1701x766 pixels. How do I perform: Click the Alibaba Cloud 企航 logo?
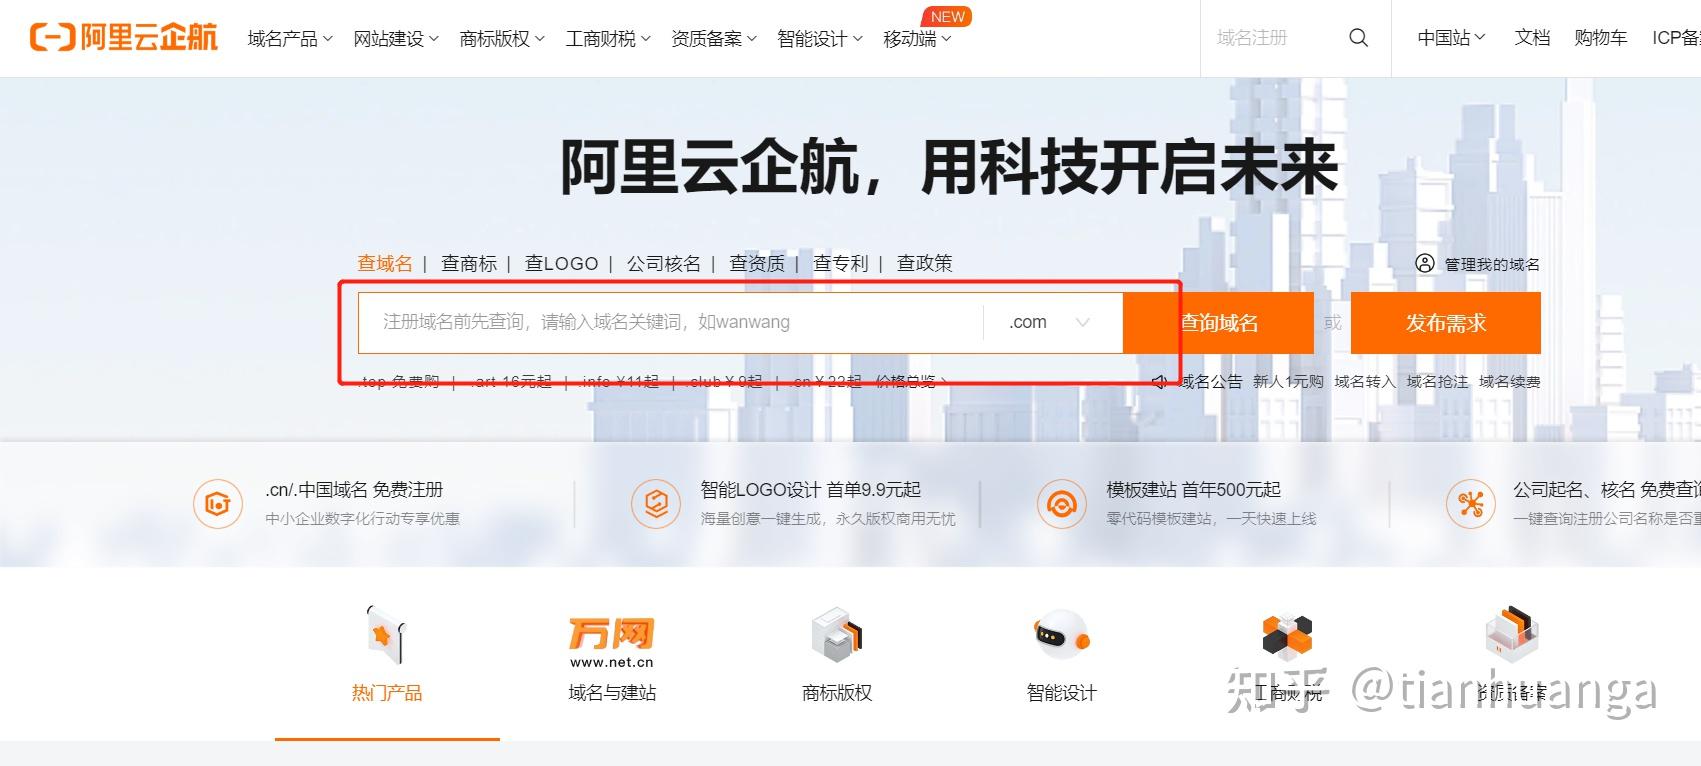(124, 38)
